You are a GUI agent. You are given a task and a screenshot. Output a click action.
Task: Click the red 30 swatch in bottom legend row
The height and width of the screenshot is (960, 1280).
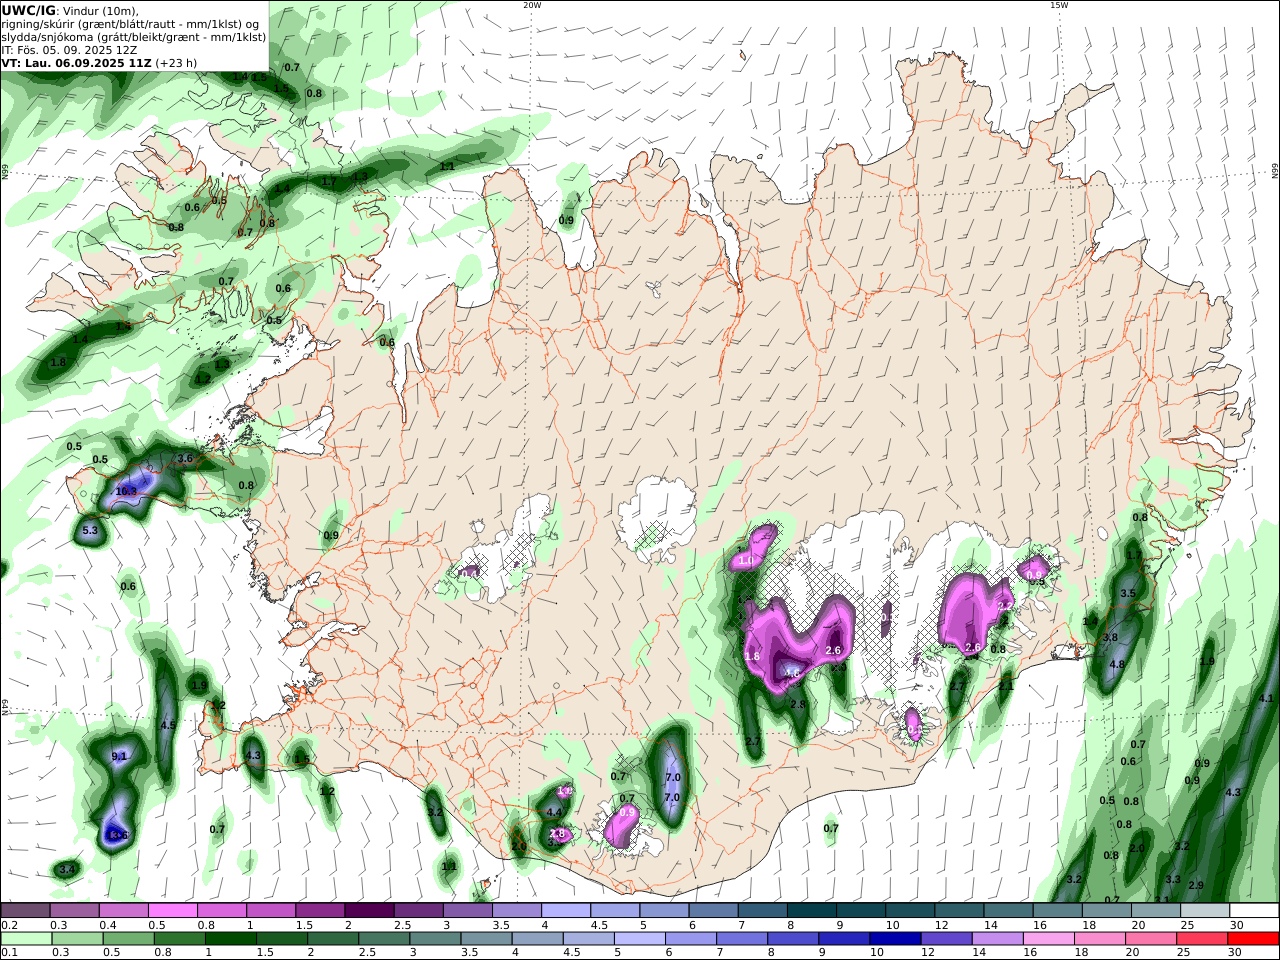(x=1253, y=939)
